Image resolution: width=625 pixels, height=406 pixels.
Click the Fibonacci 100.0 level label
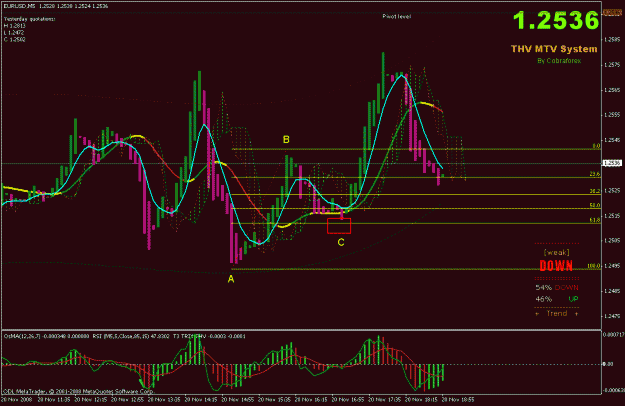594,266
